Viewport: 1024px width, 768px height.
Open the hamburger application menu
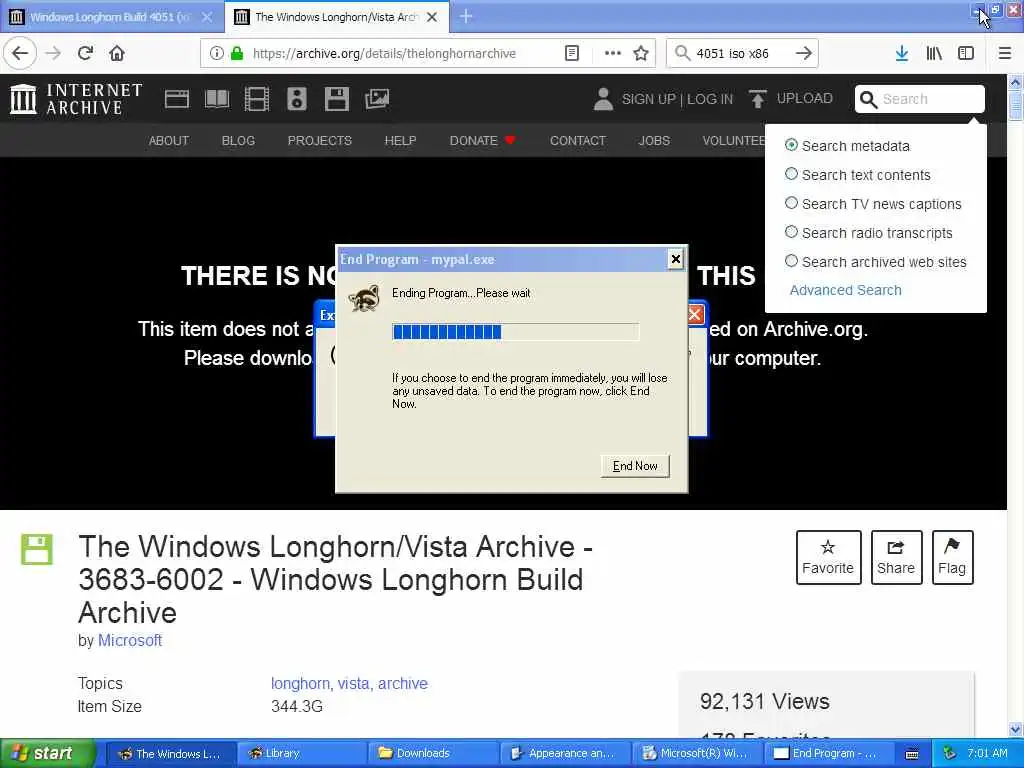(1005, 54)
